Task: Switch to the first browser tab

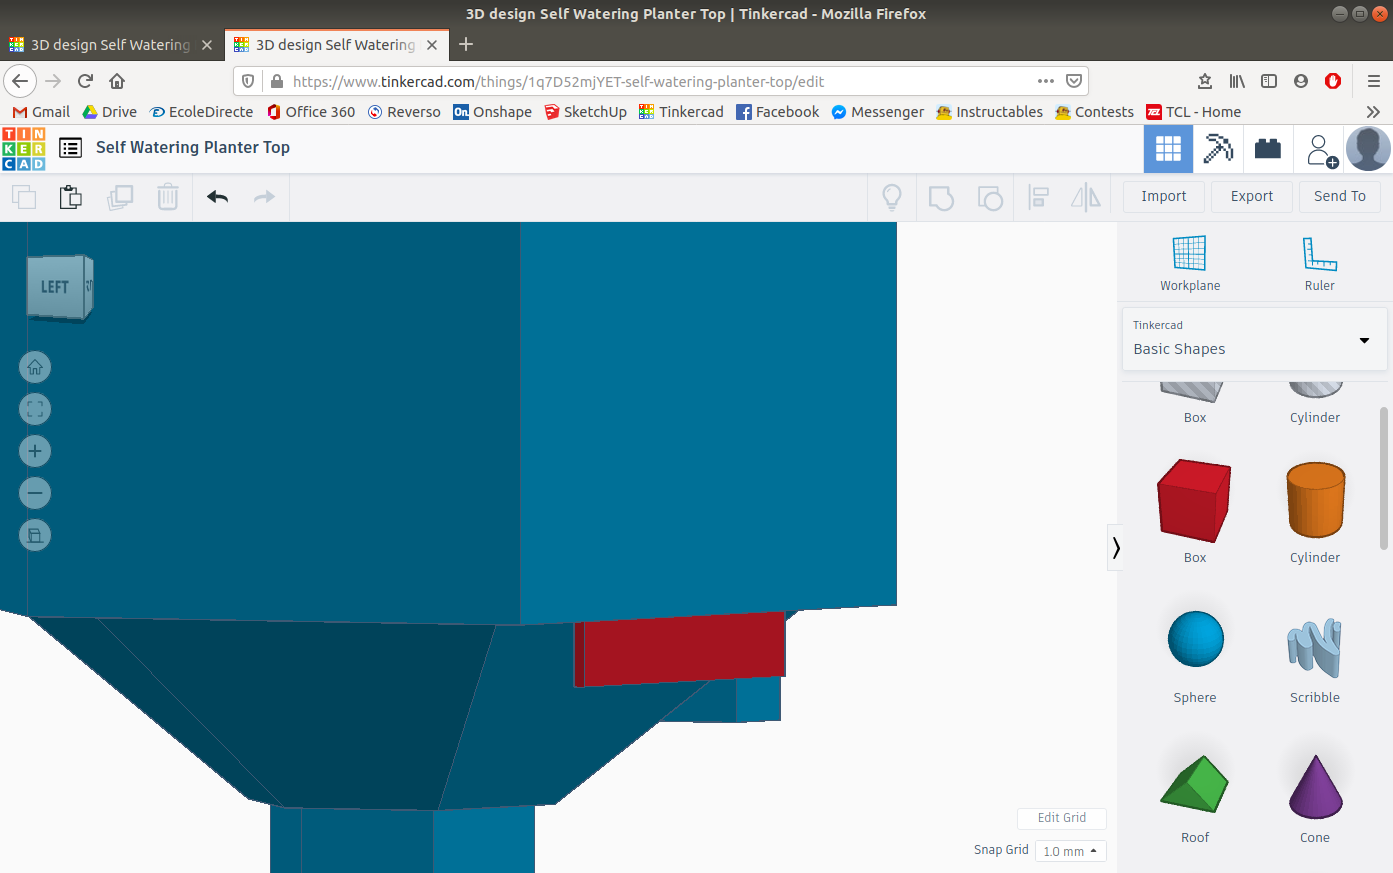Action: coord(110,44)
